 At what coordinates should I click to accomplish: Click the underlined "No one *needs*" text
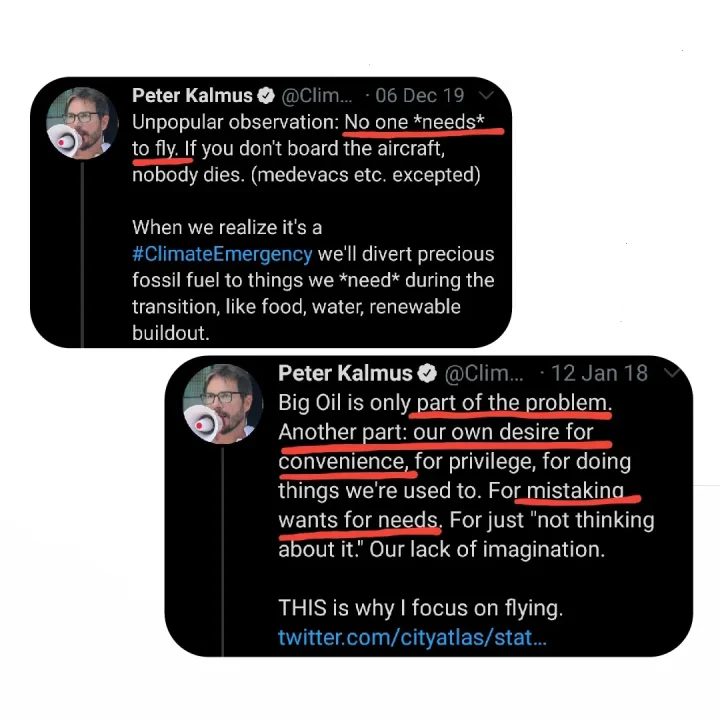coord(422,123)
